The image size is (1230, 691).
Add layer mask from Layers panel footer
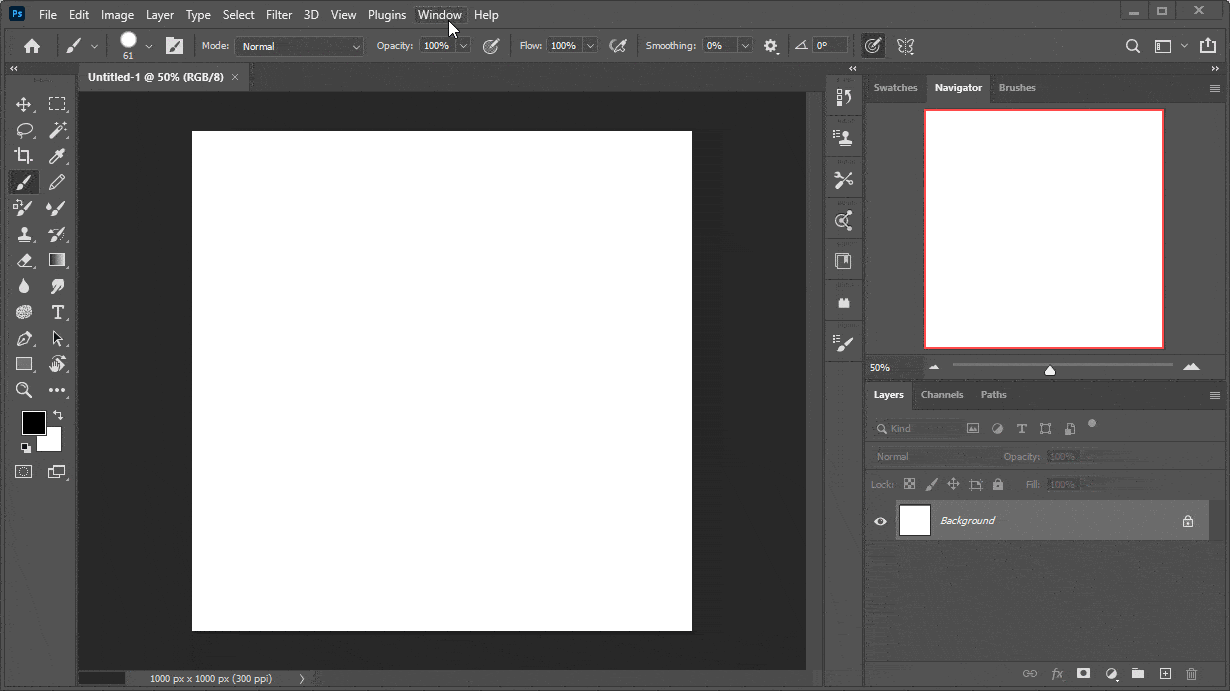[1083, 674]
